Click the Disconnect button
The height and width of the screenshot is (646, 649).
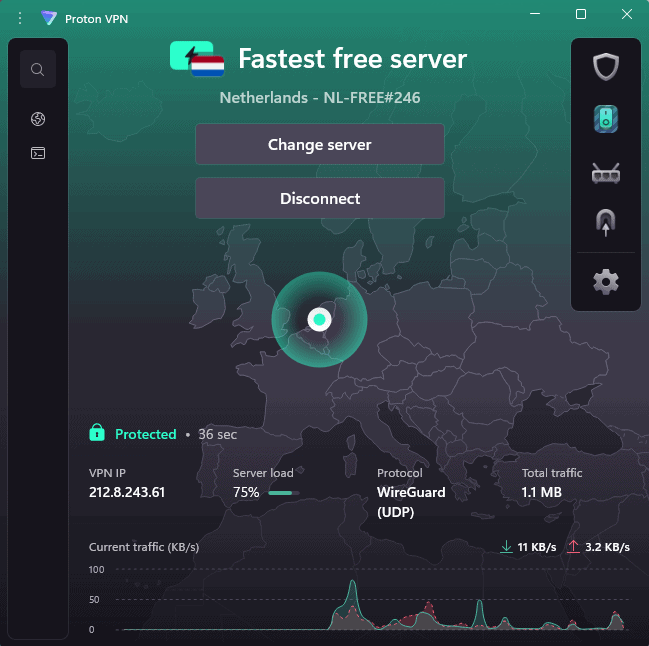point(319,199)
